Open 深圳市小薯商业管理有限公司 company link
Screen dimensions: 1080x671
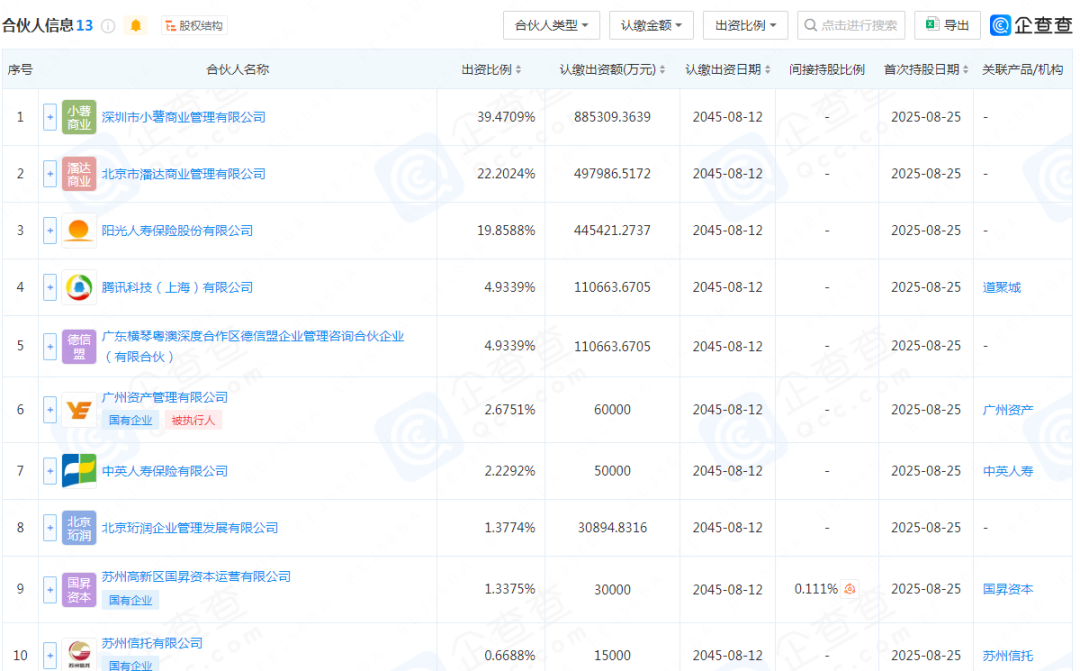183,117
